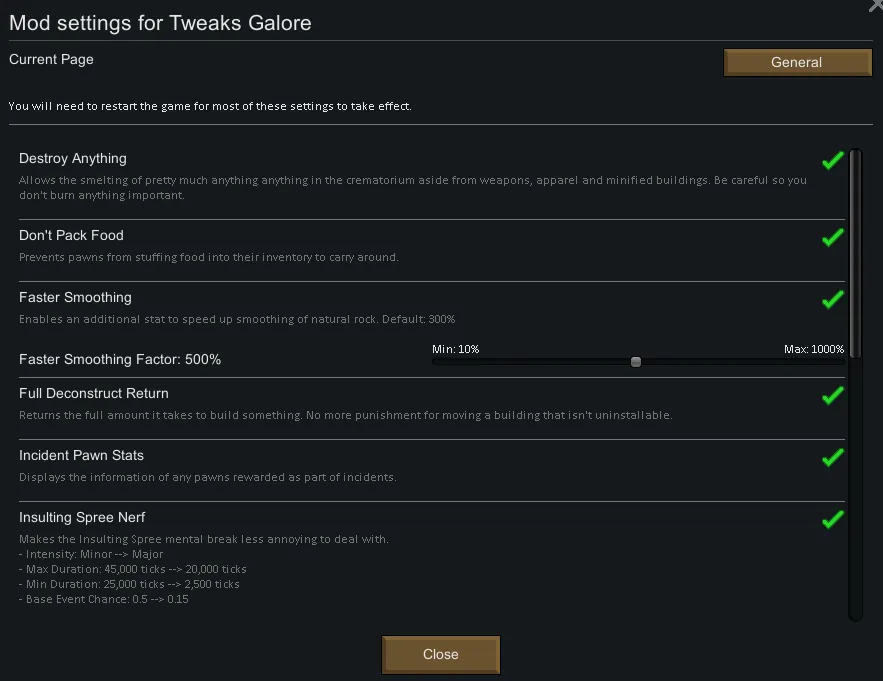Click the Faster Smoothing Factor: 500% label
This screenshot has width=883, height=681.
pos(120,359)
